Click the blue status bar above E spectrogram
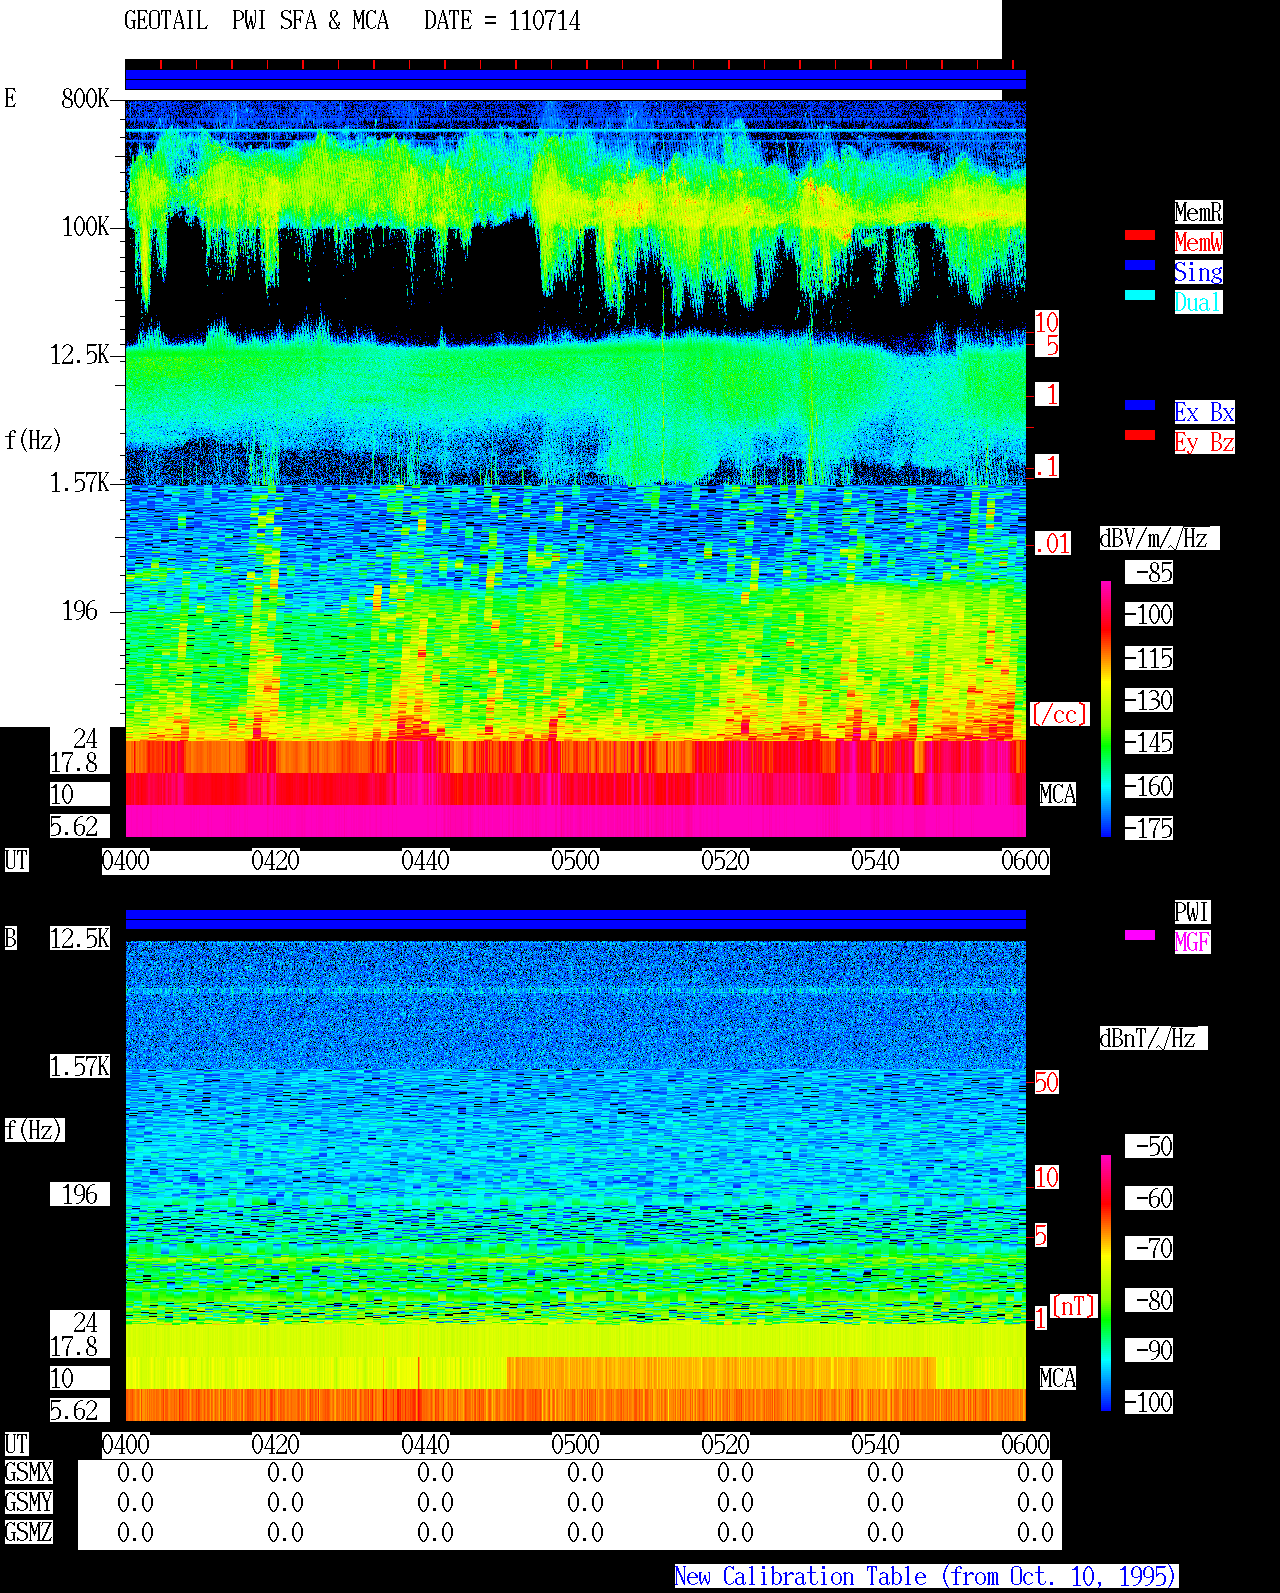The width and height of the screenshot is (1280, 1593). [575, 79]
